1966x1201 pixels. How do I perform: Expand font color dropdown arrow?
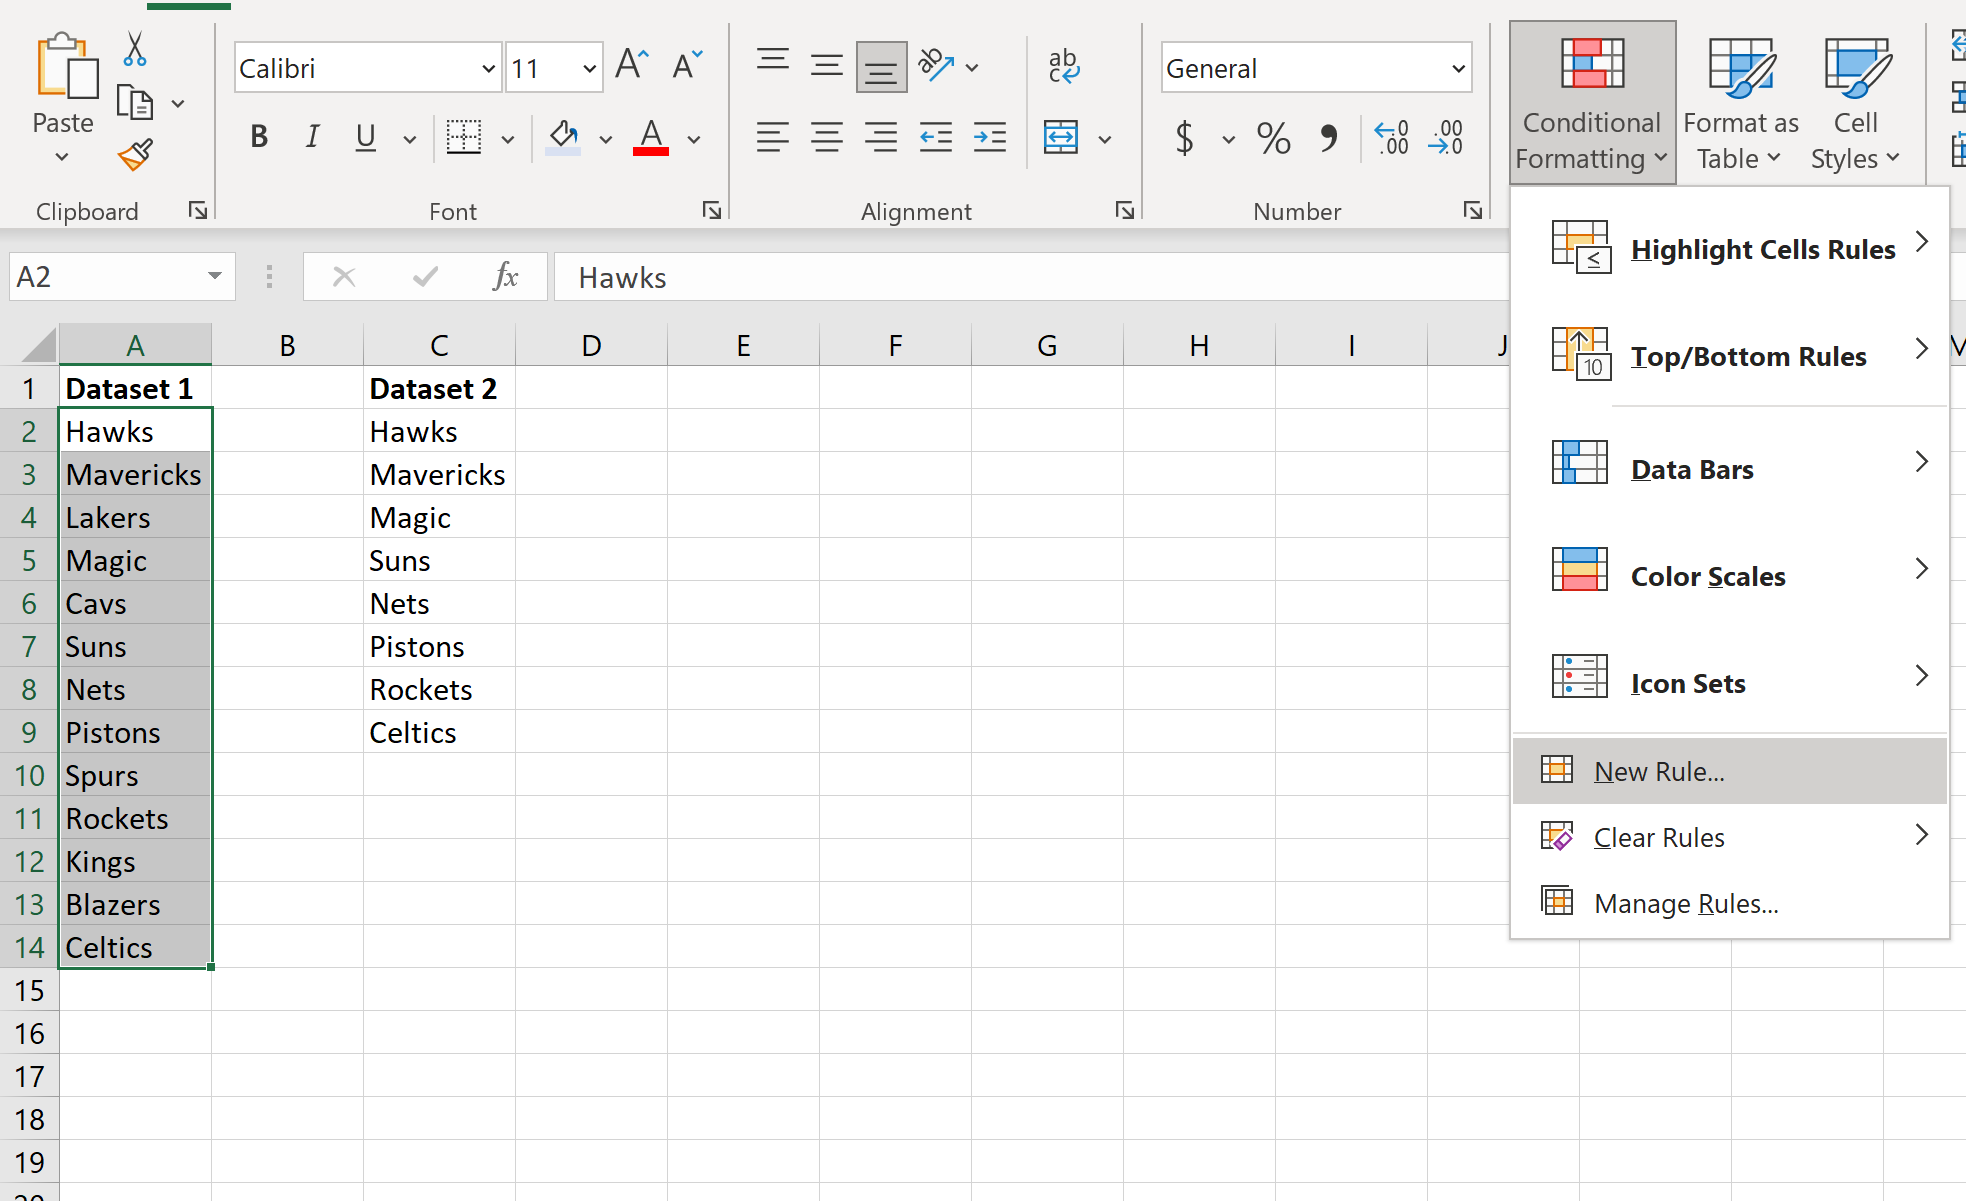coord(694,138)
